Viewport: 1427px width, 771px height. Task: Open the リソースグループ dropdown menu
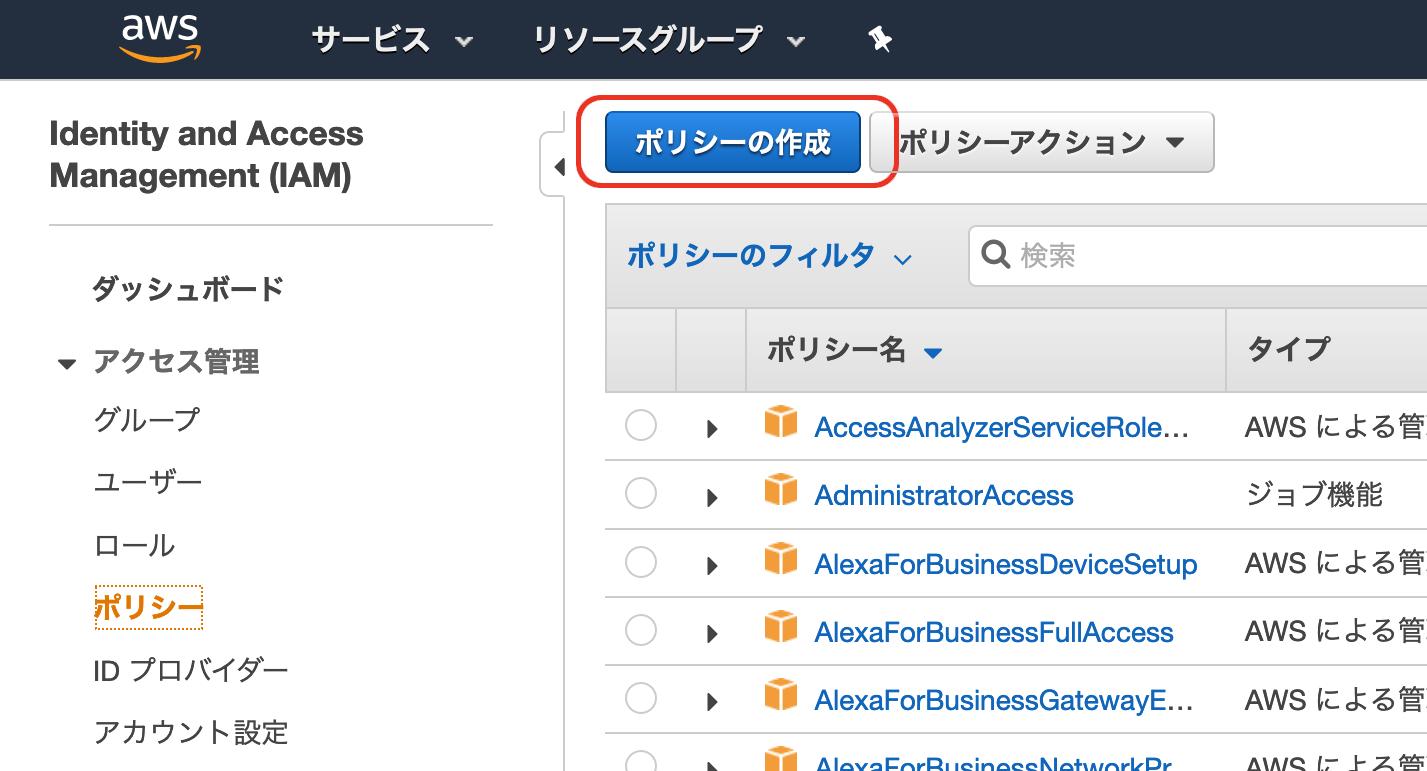point(668,40)
